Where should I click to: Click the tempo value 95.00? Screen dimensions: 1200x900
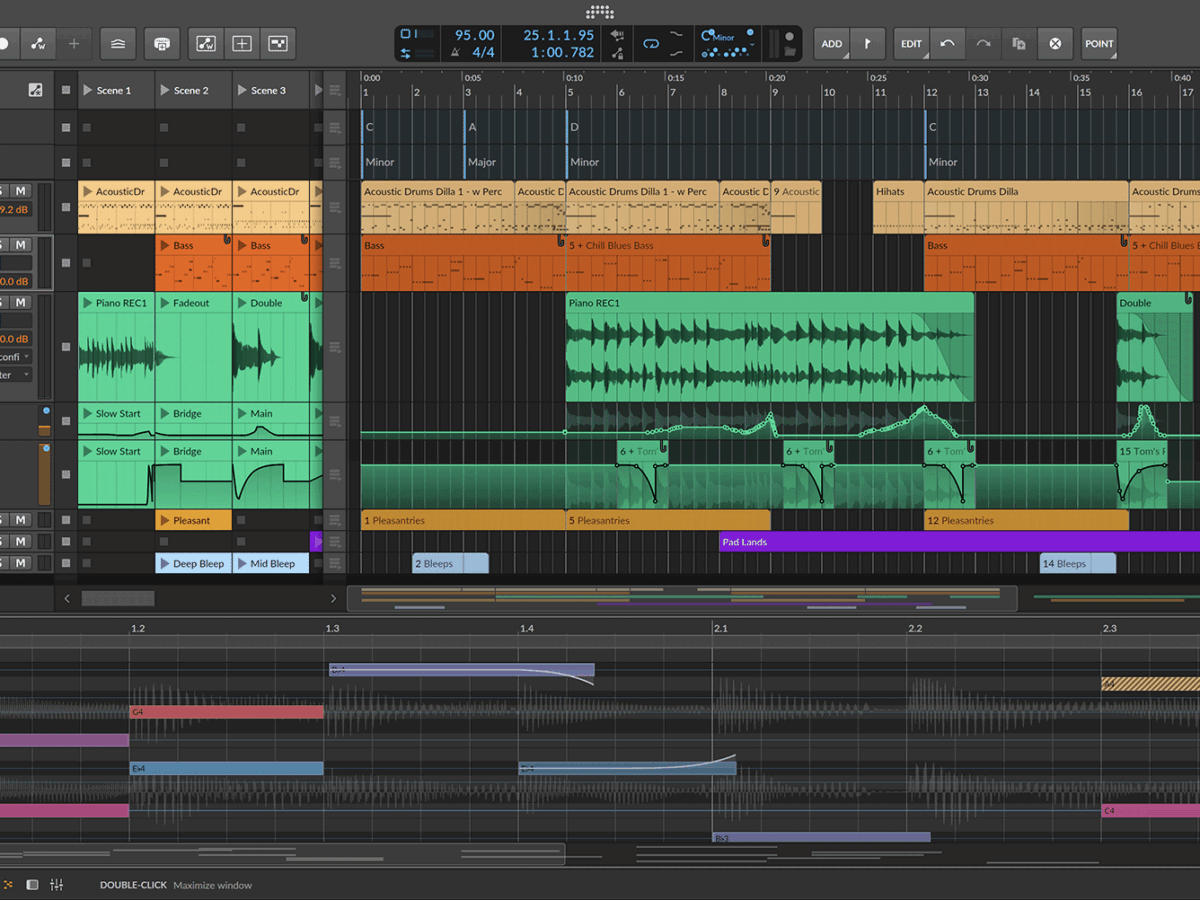(x=474, y=35)
